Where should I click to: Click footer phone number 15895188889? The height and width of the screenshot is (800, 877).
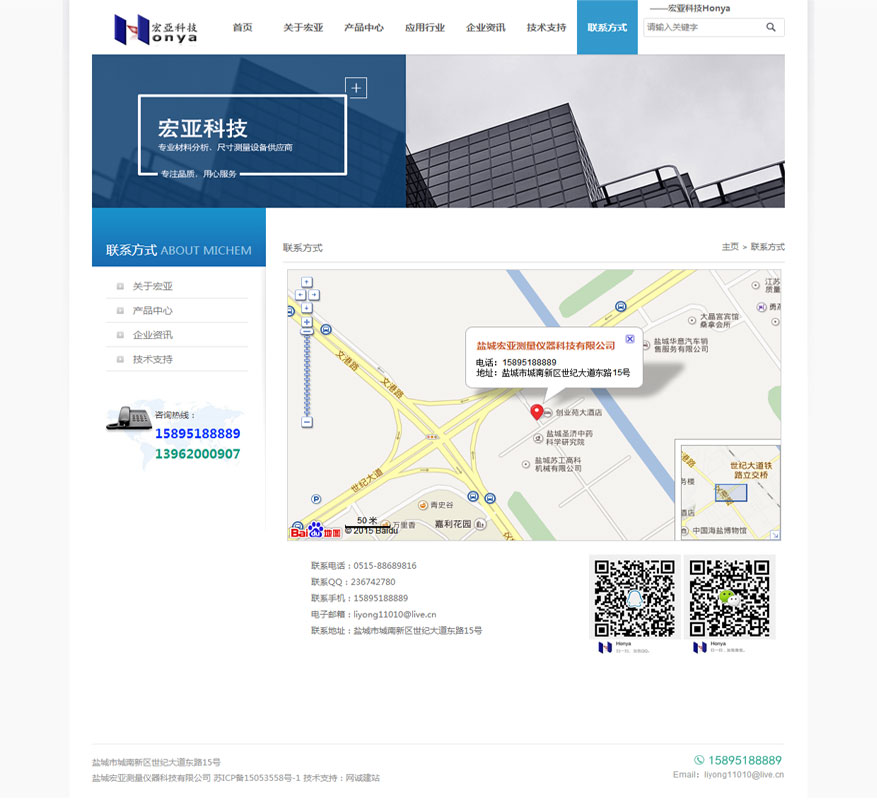[744, 760]
